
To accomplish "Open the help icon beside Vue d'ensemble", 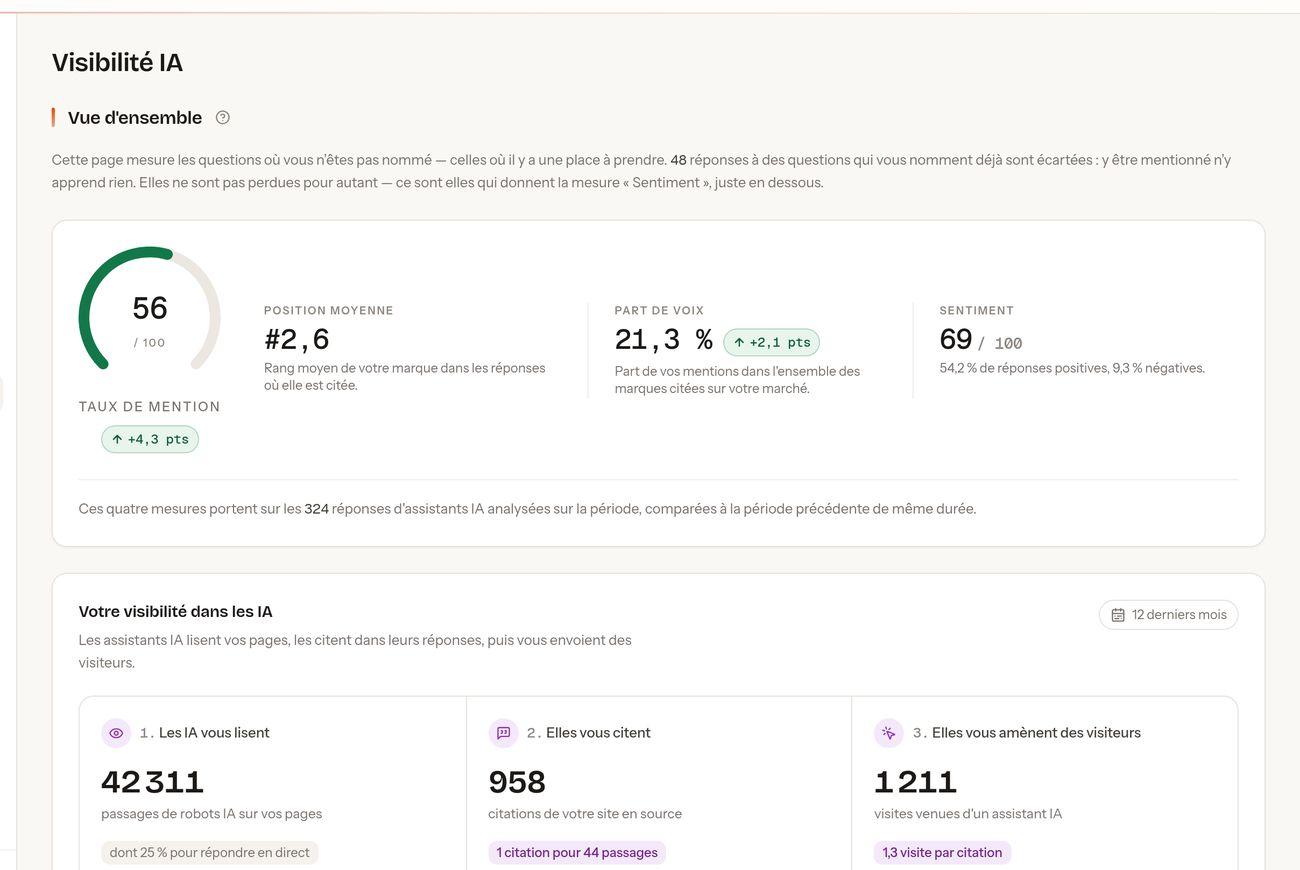I will point(223,118).
